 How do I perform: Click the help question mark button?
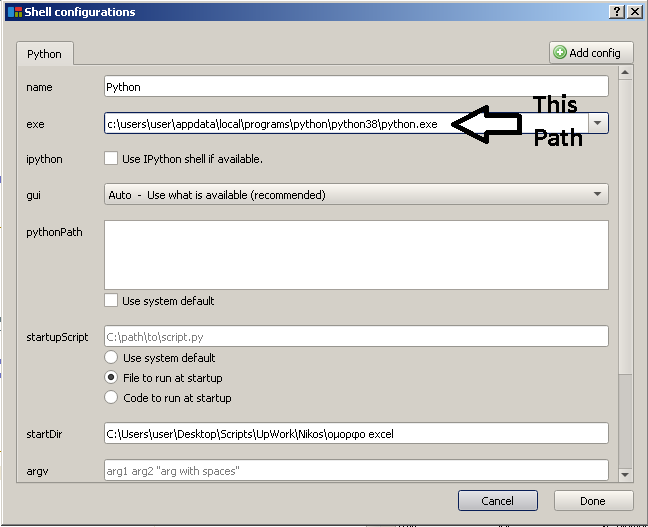click(617, 12)
